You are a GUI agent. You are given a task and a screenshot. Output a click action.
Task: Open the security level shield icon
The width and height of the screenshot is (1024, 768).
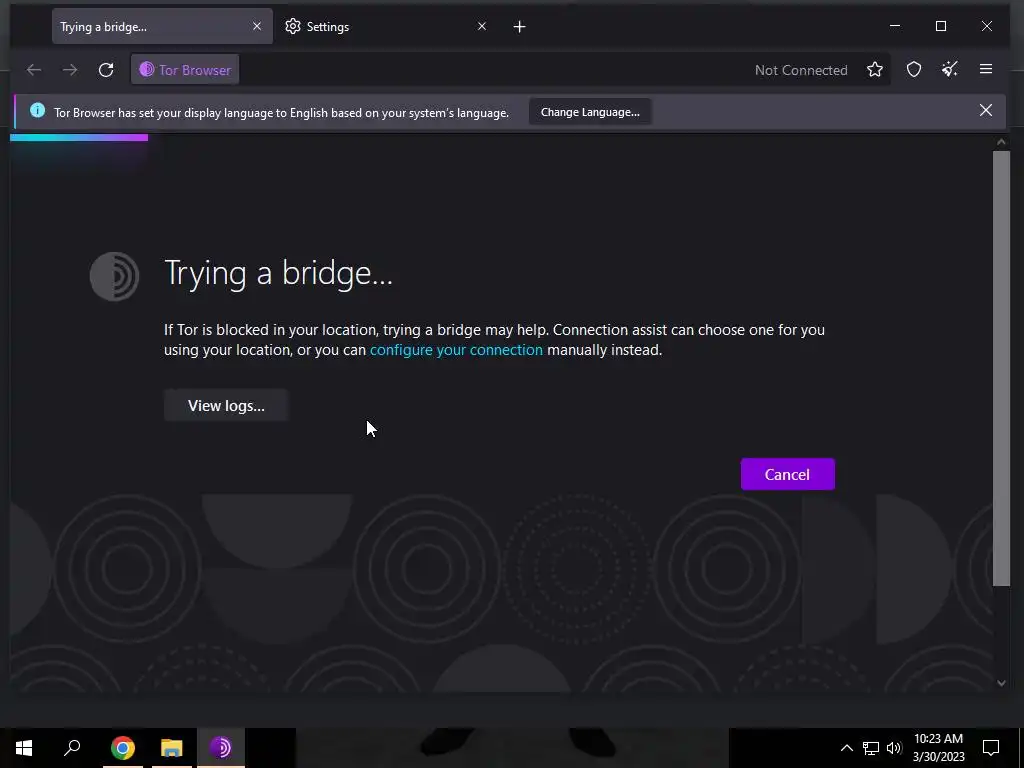pyautogui.click(x=914, y=69)
